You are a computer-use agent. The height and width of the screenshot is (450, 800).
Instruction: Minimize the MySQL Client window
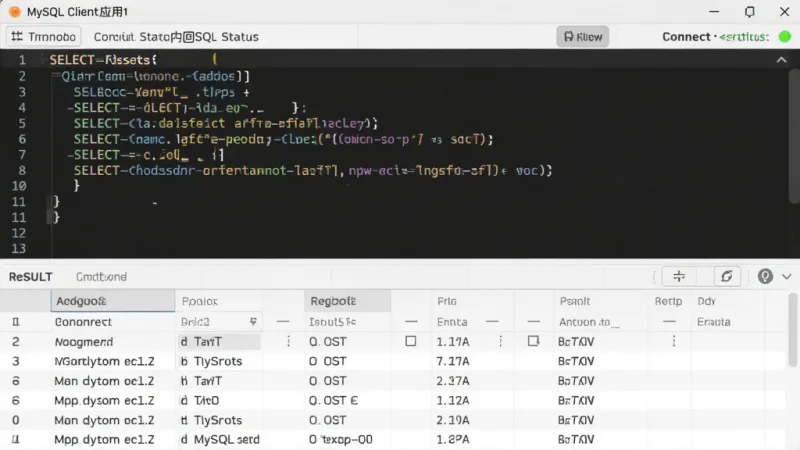click(714, 12)
